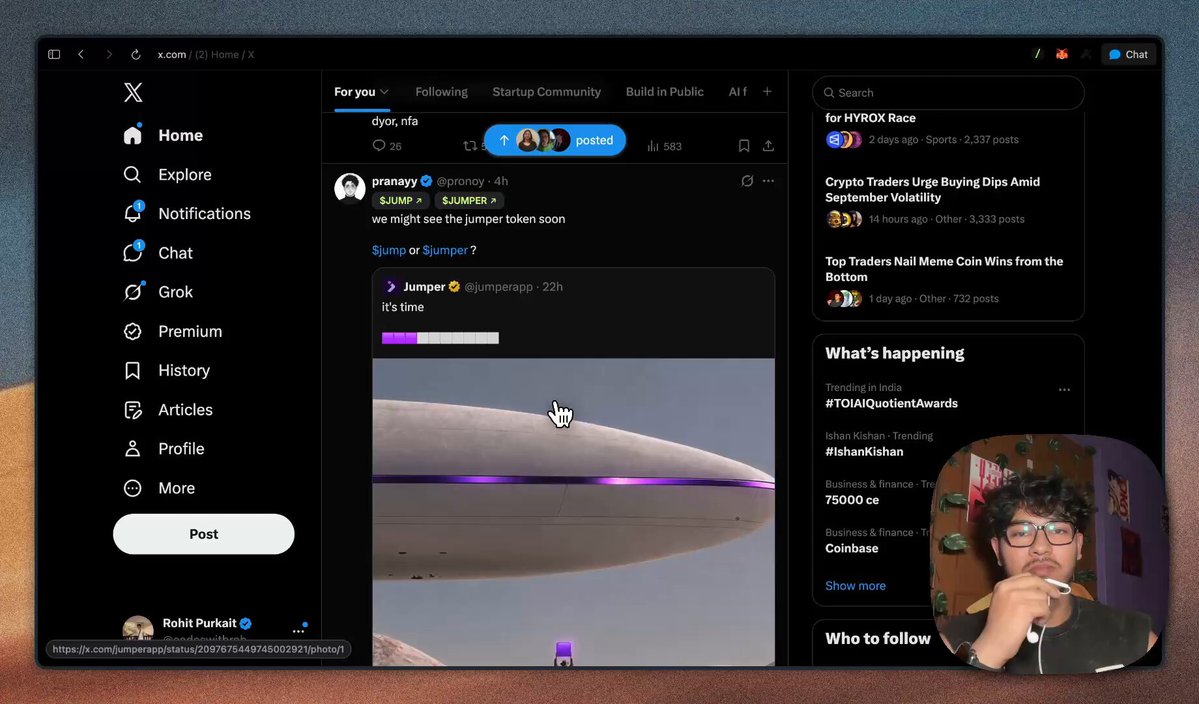Viewport: 1199px width, 704px height.
Task: Click the $jumper cashtag in the post text
Action: [x=445, y=250]
